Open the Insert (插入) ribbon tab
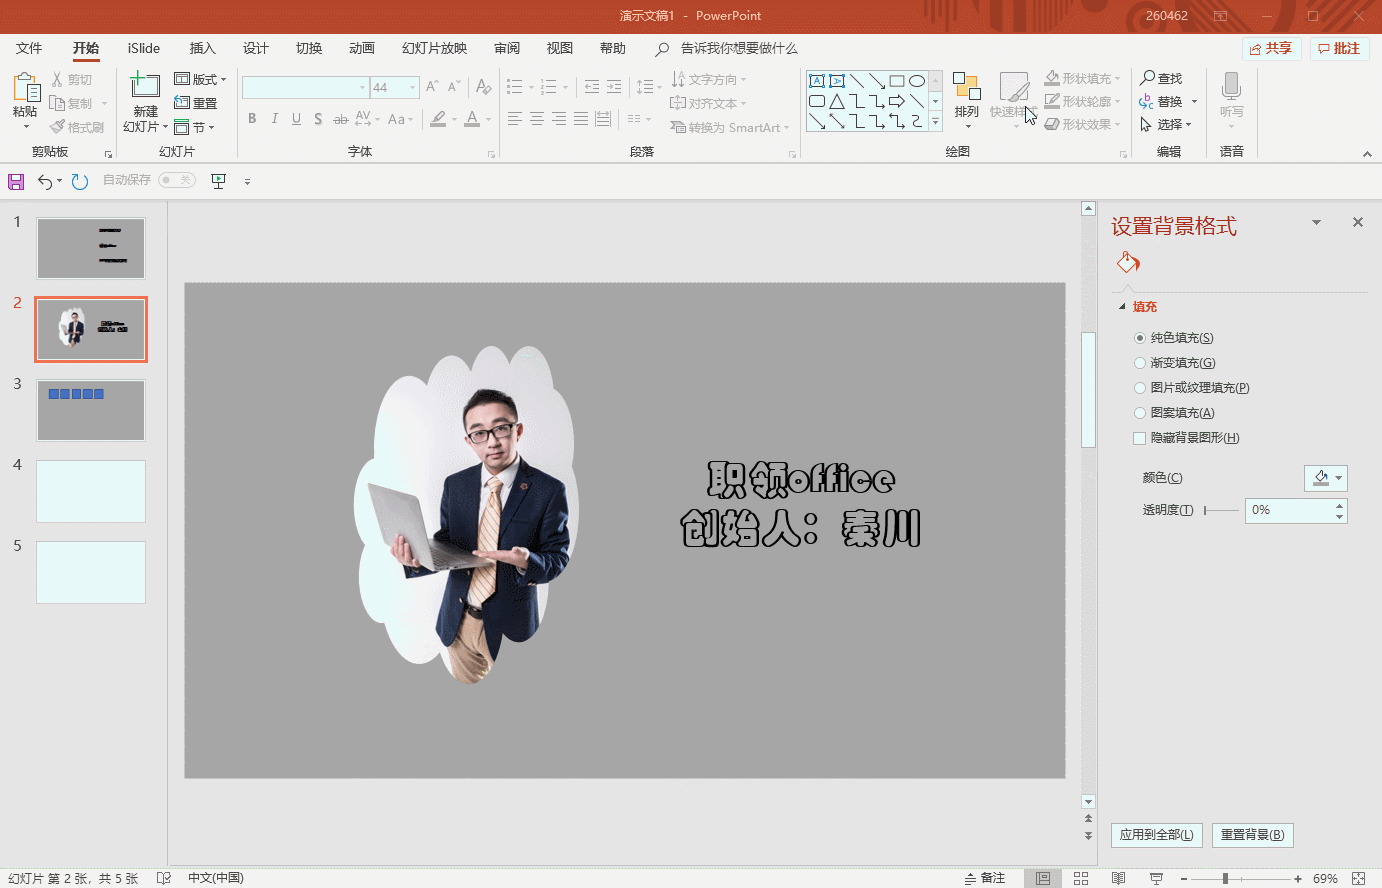The height and width of the screenshot is (888, 1382). [202, 48]
